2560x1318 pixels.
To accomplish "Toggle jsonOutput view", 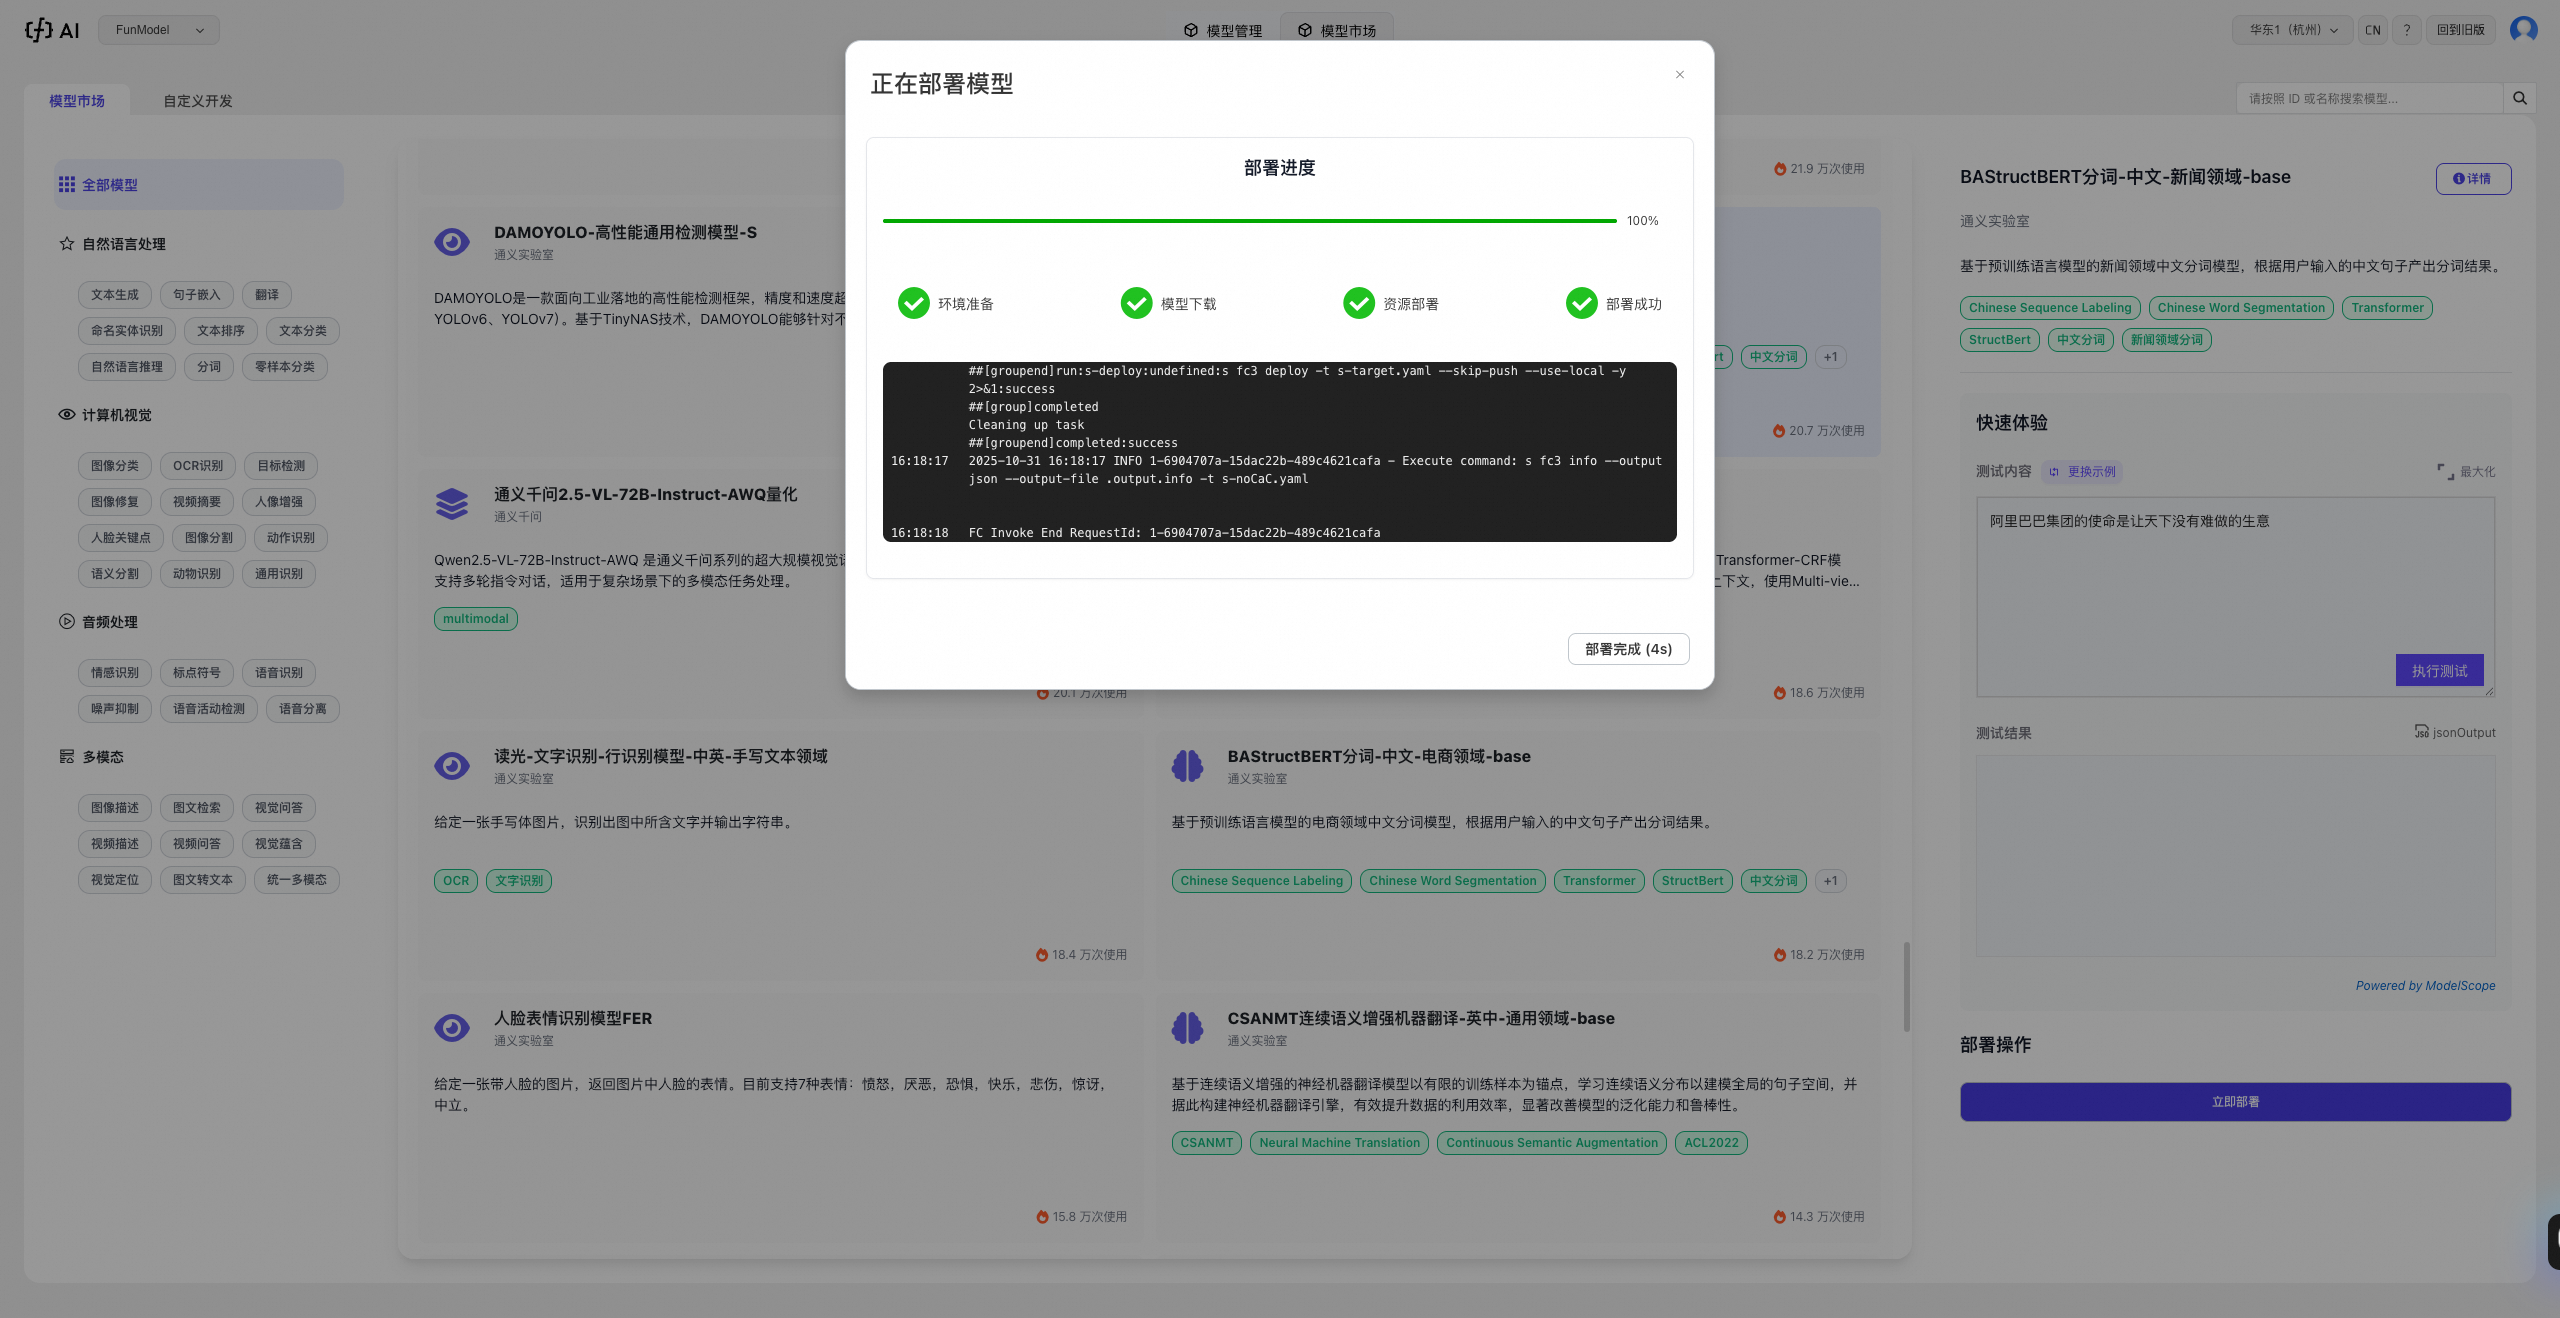I will tap(2455, 733).
